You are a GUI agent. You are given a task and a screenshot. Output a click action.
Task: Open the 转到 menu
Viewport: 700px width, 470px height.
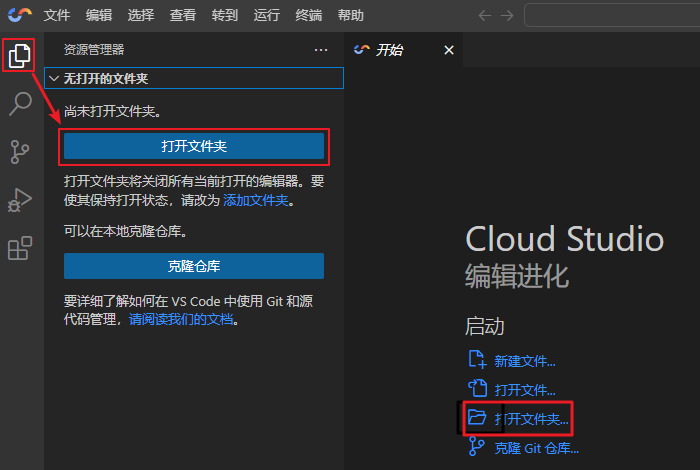click(x=225, y=15)
